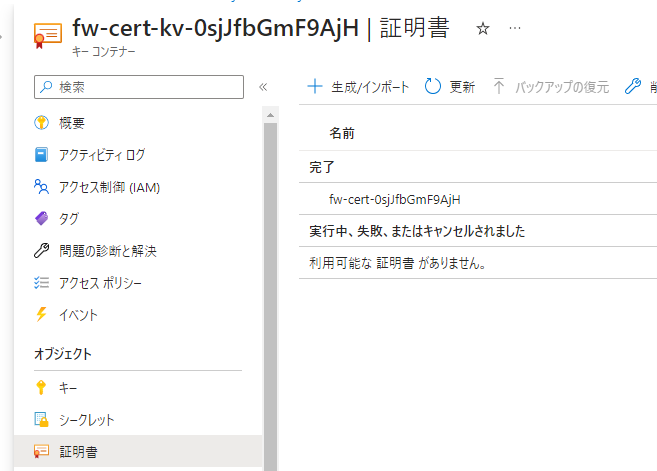Screen dimensions: 657x471
Task: Click the イベント lightning icon
Action: click(x=41, y=314)
